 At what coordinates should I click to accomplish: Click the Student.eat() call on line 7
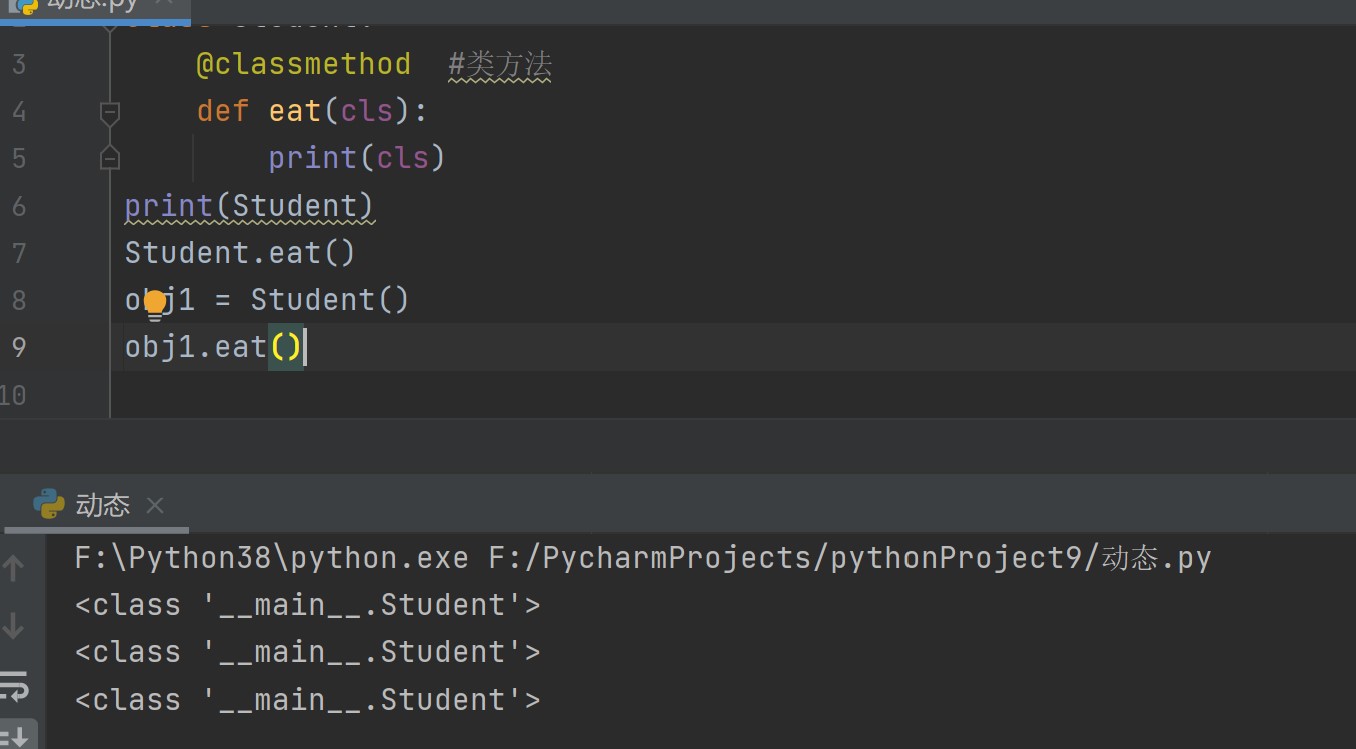click(x=239, y=253)
